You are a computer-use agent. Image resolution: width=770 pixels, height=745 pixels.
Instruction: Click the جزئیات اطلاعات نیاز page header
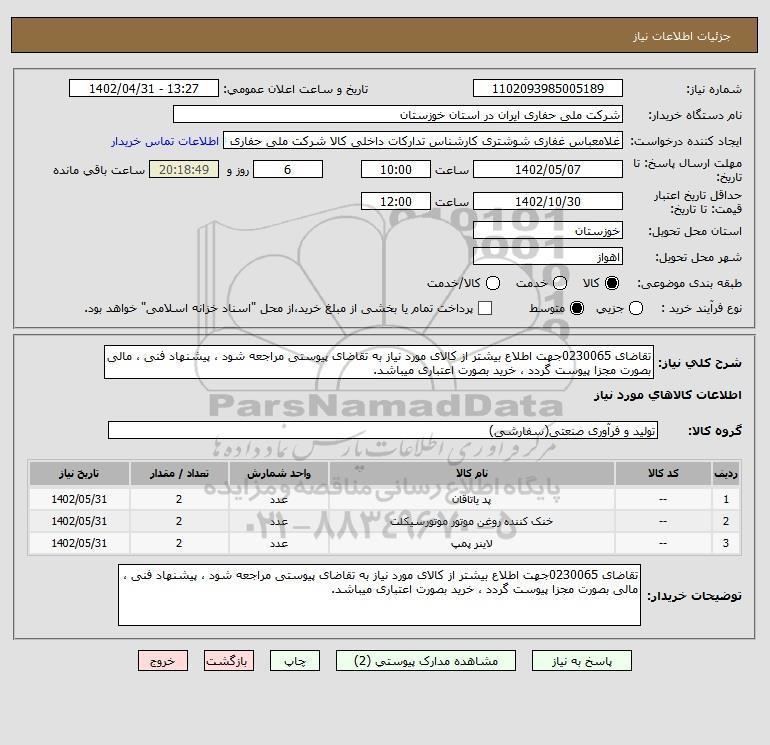pos(682,36)
